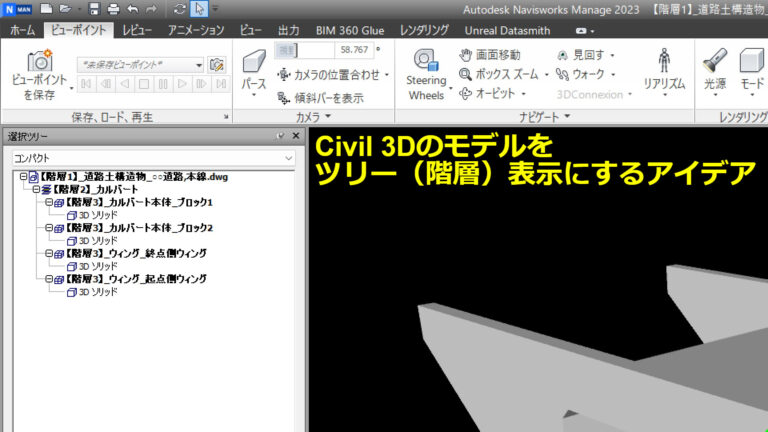
Task: Expand the Navigate (ナビゲート) panel dropdown
Action: pyautogui.click(x=567, y=116)
